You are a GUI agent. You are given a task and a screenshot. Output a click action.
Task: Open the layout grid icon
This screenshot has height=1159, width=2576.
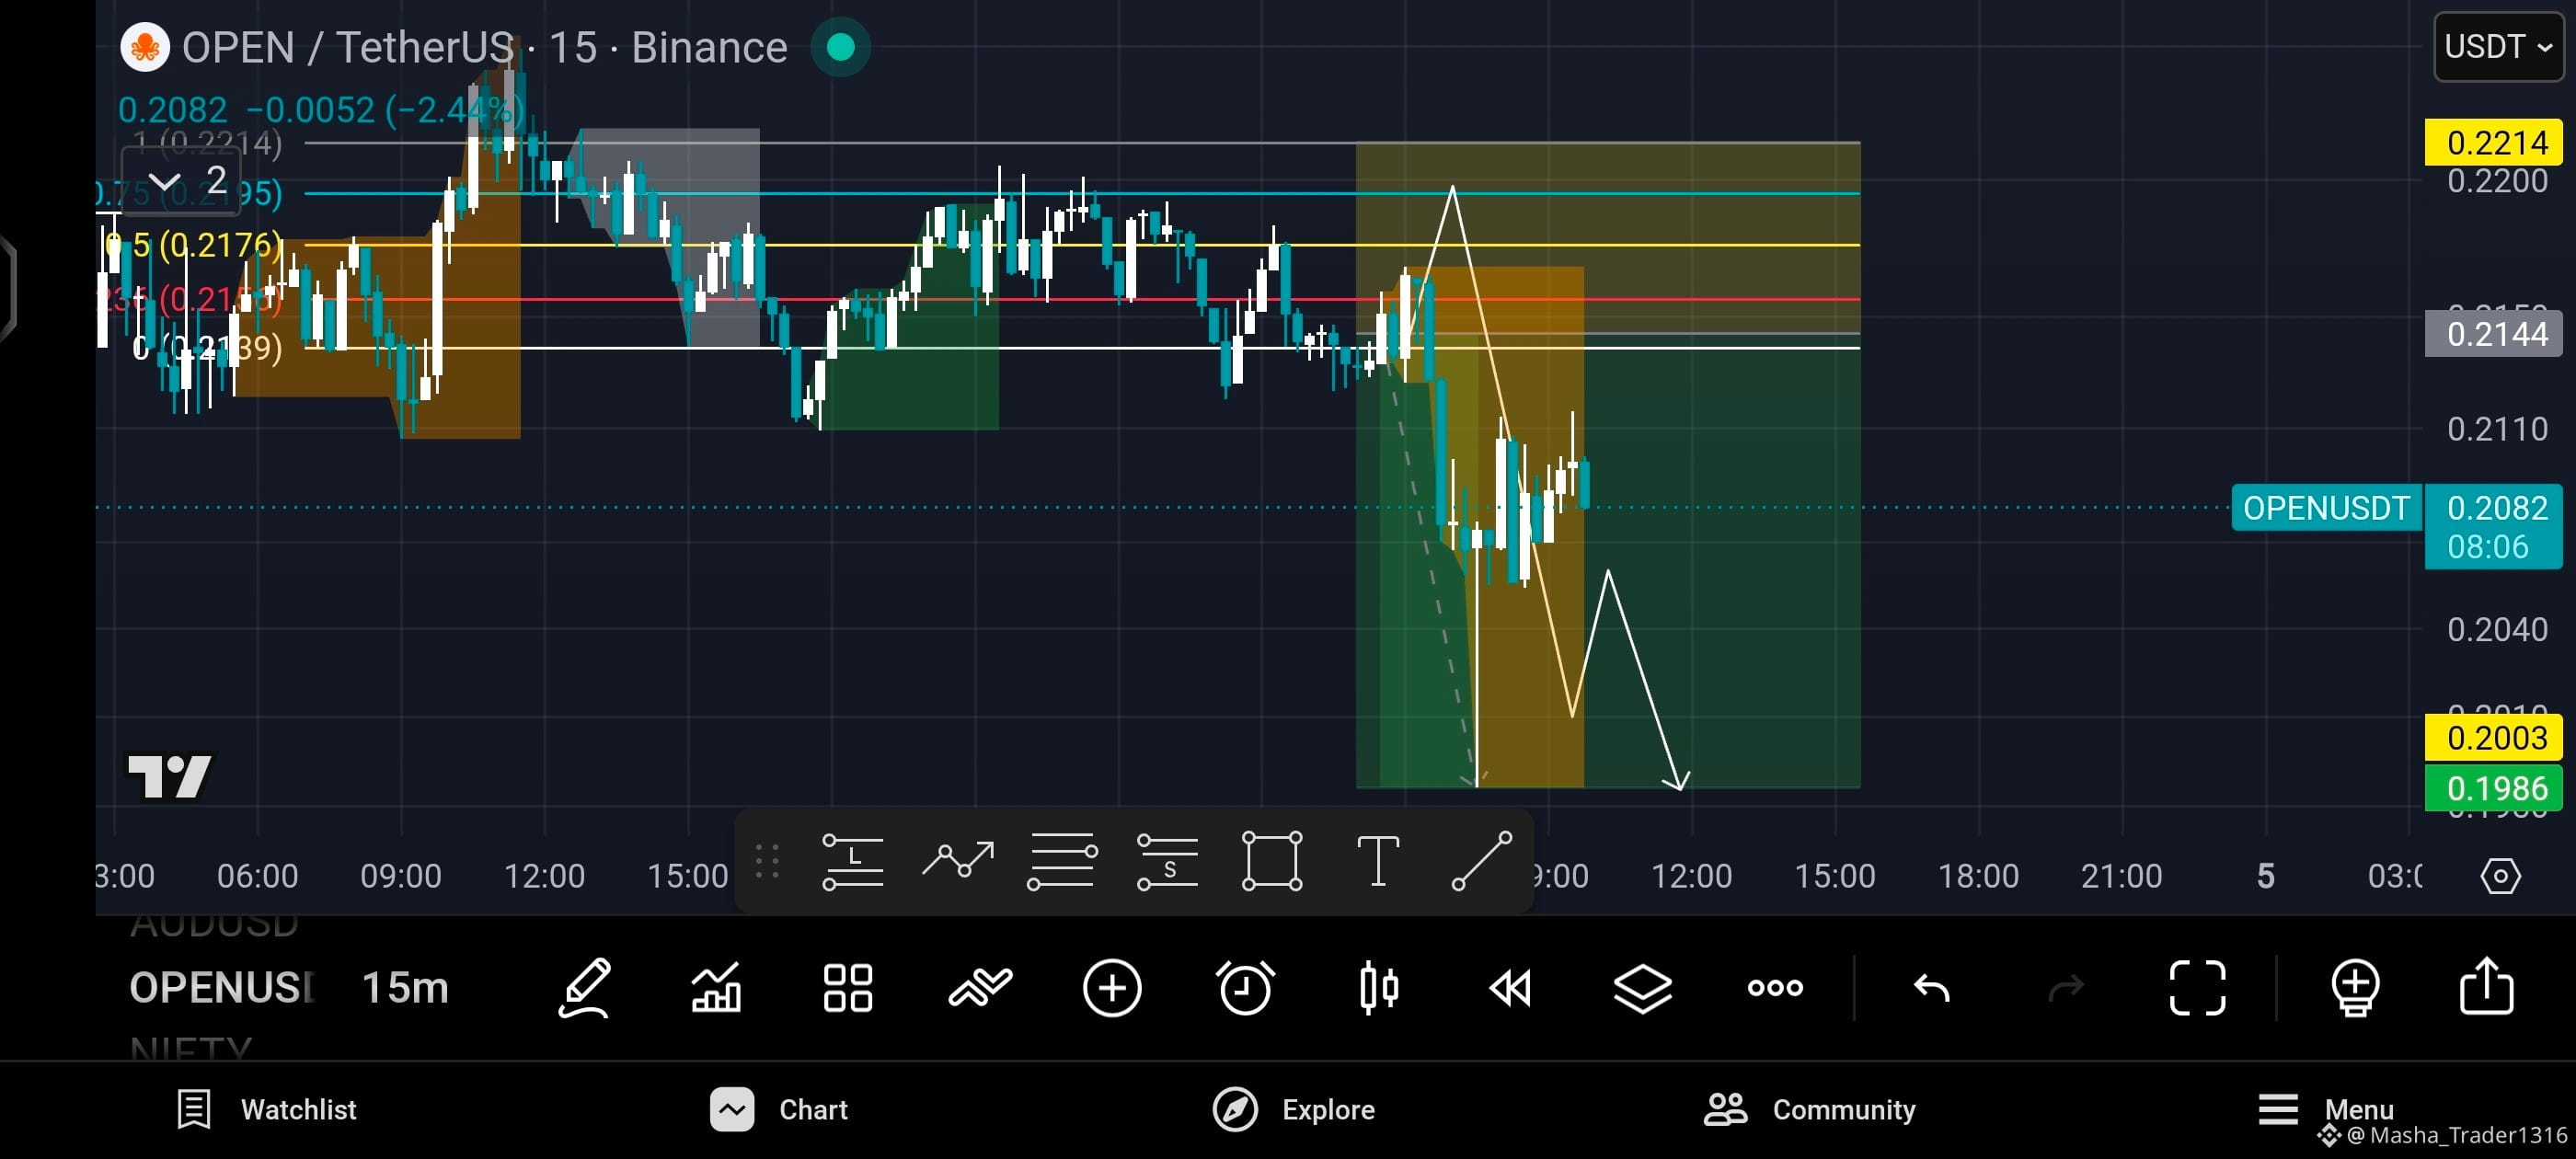click(848, 988)
